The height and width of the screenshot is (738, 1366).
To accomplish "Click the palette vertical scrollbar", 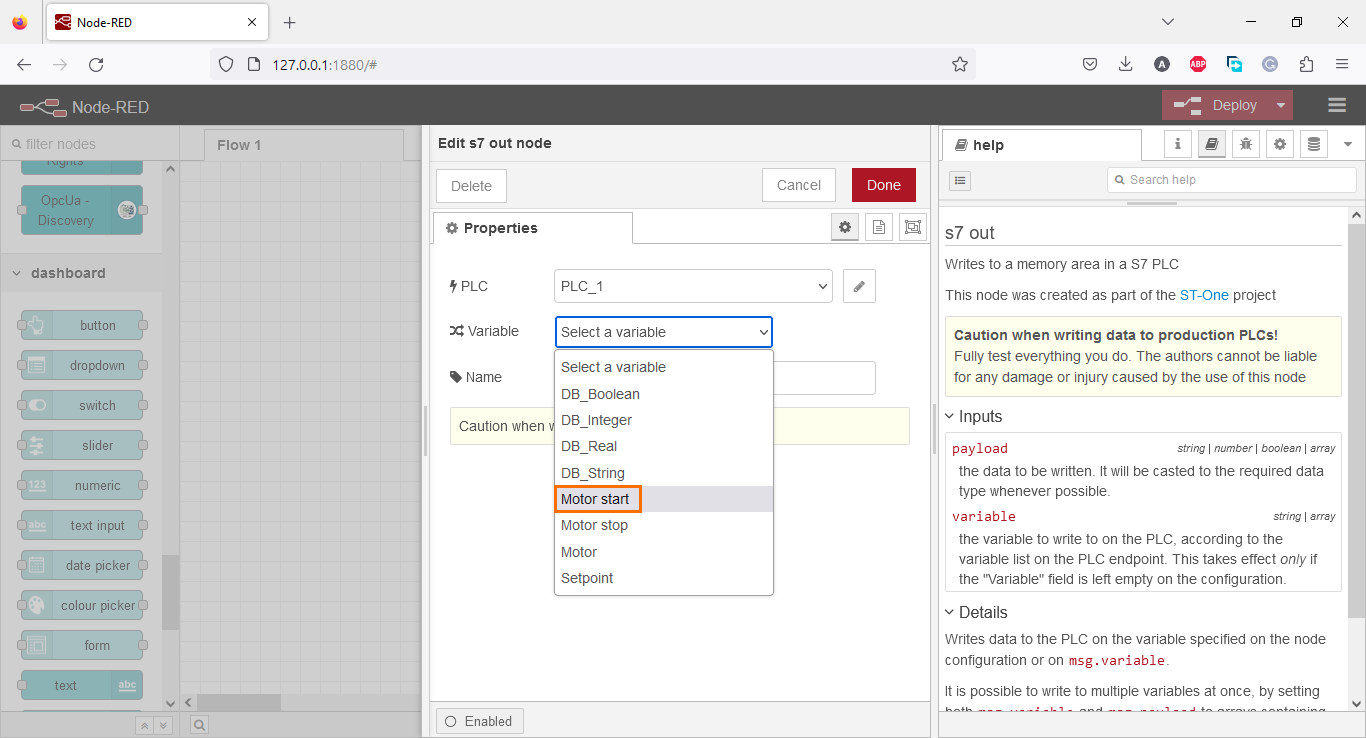I will click(170, 592).
